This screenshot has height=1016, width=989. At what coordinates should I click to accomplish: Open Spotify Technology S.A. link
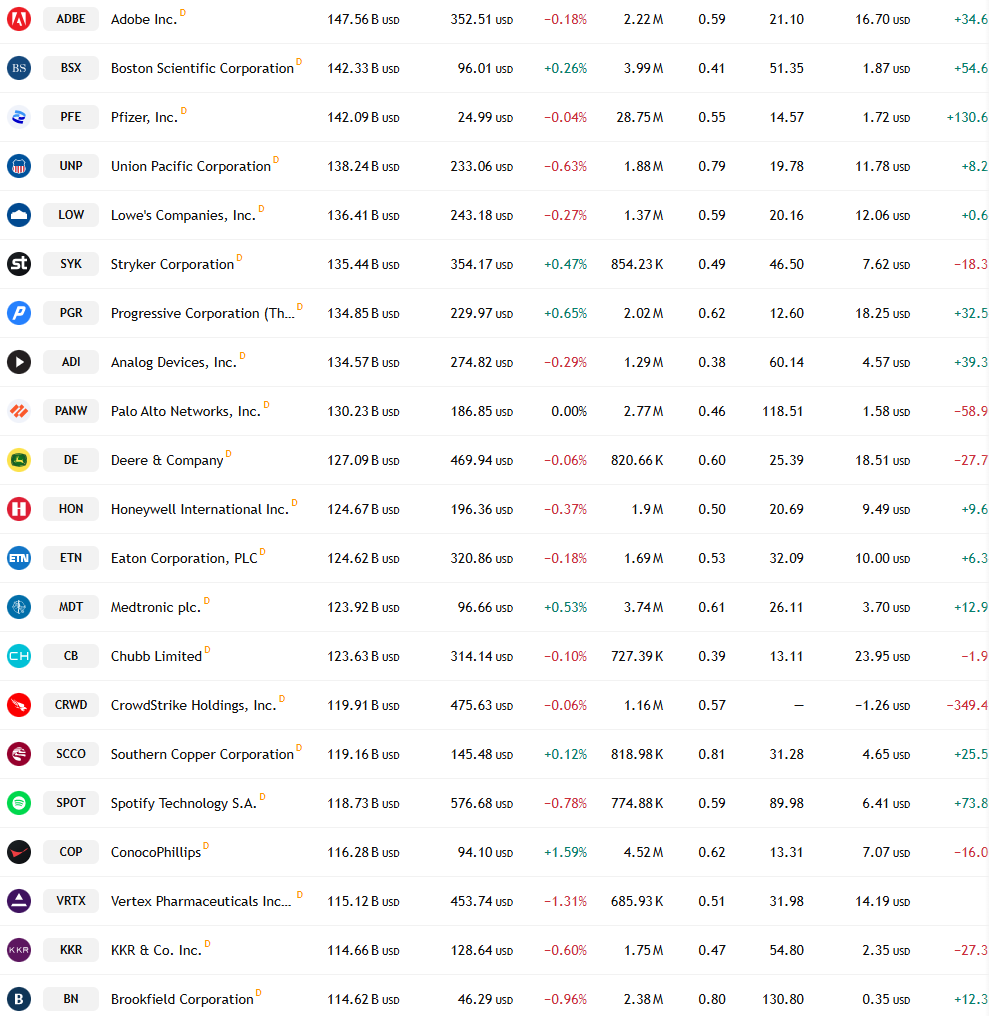[x=184, y=803]
